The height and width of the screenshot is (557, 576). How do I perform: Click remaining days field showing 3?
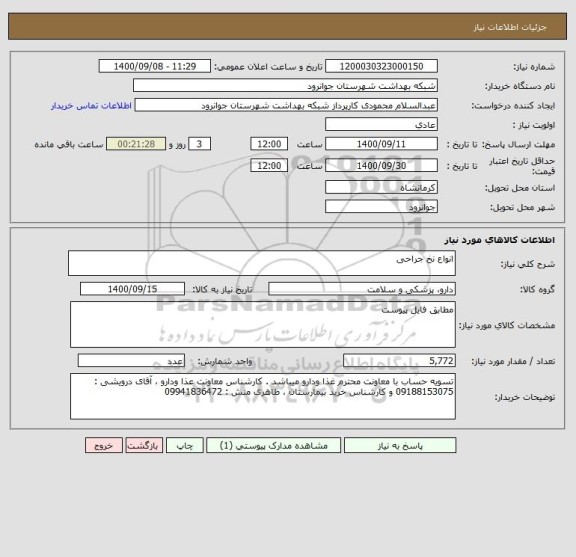pos(199,144)
